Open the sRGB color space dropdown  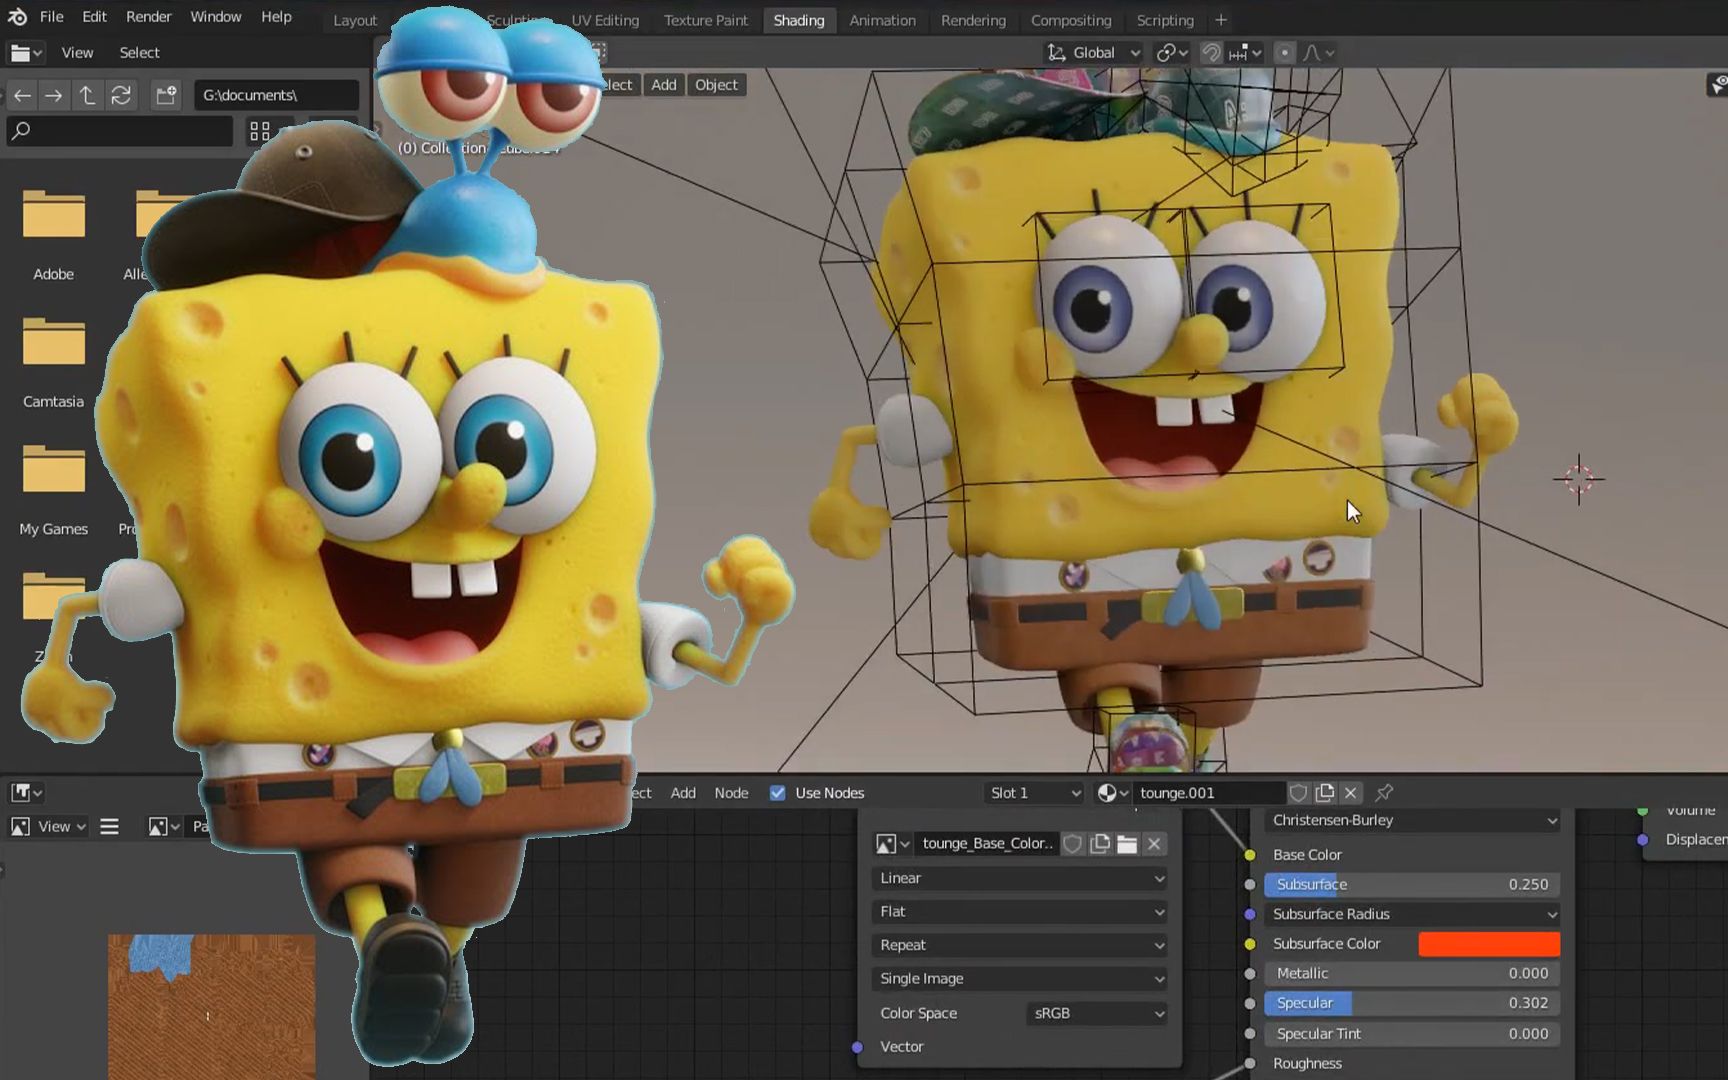1097,1013
